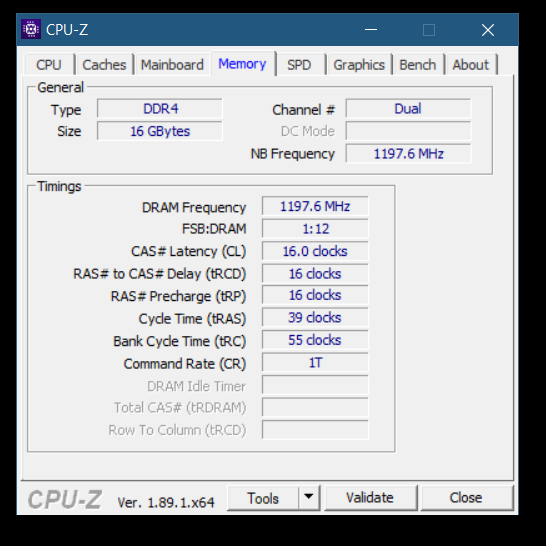The image size is (546, 546).
Task: Click the Command Rate 1T value
Action: click(x=315, y=363)
